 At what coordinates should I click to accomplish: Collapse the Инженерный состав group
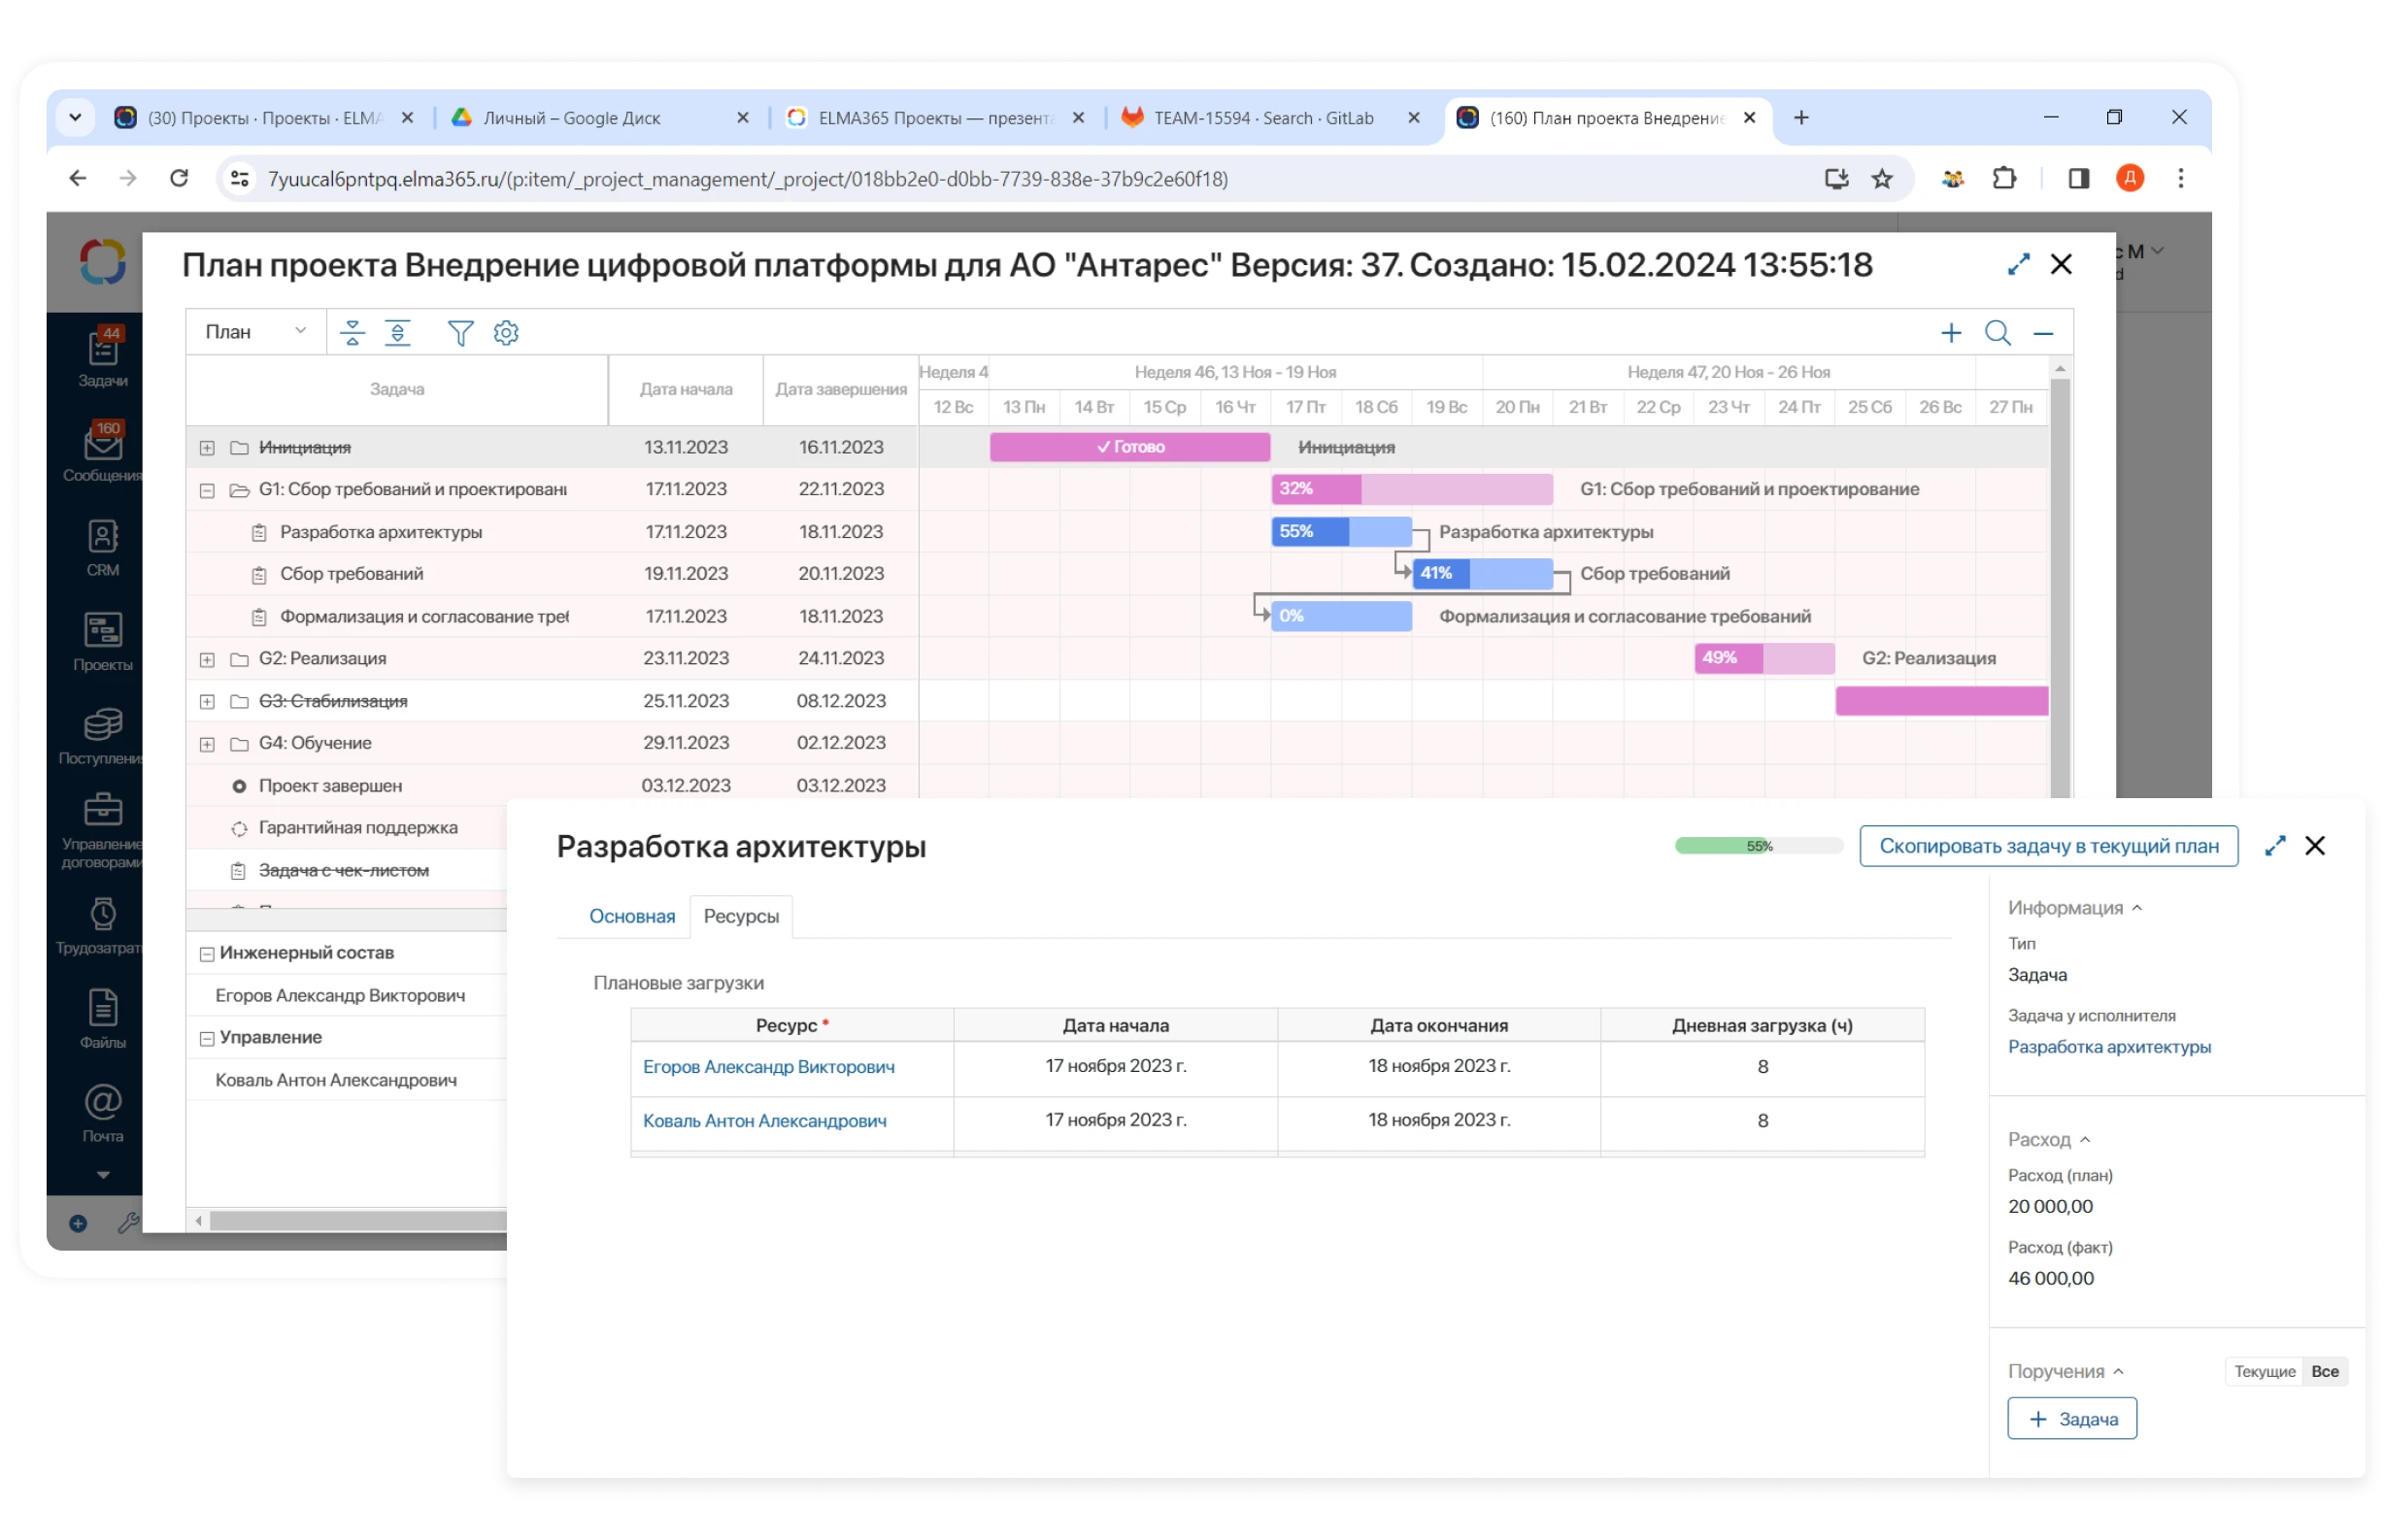pos(207,954)
